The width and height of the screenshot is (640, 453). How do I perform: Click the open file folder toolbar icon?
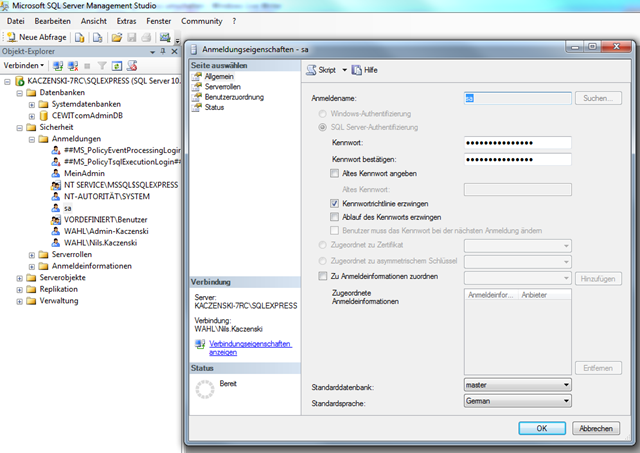tap(117, 38)
